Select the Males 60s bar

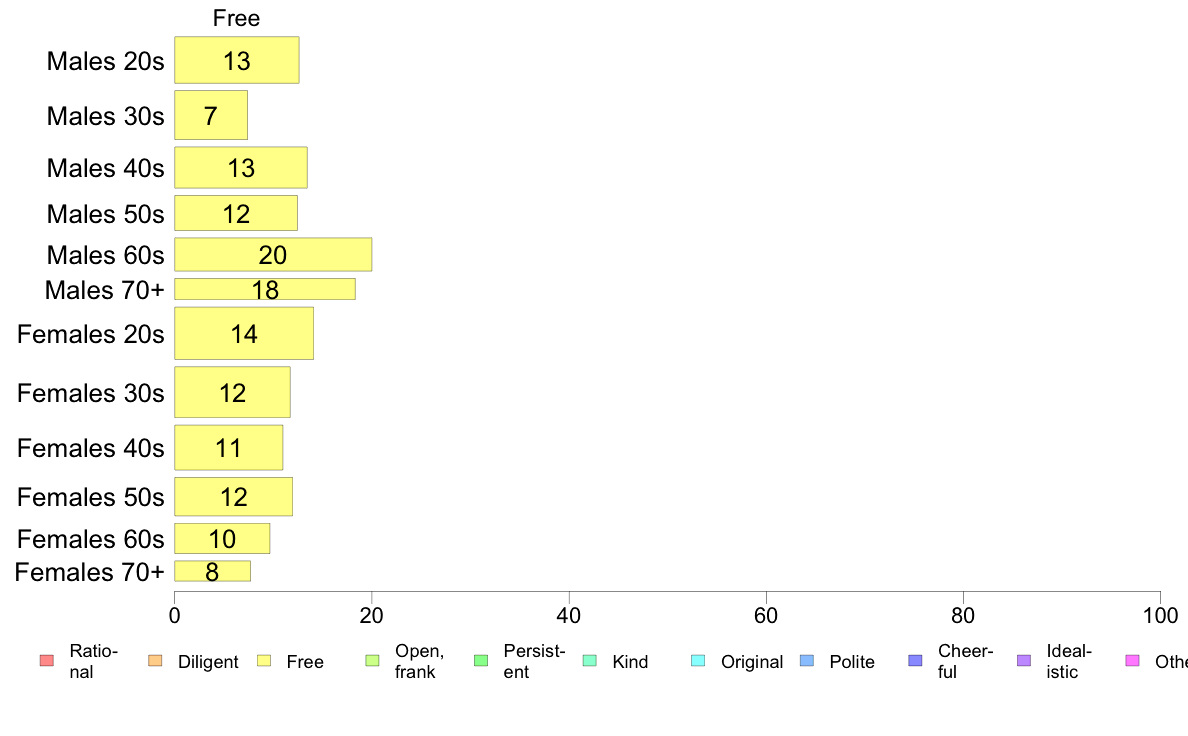(273, 255)
